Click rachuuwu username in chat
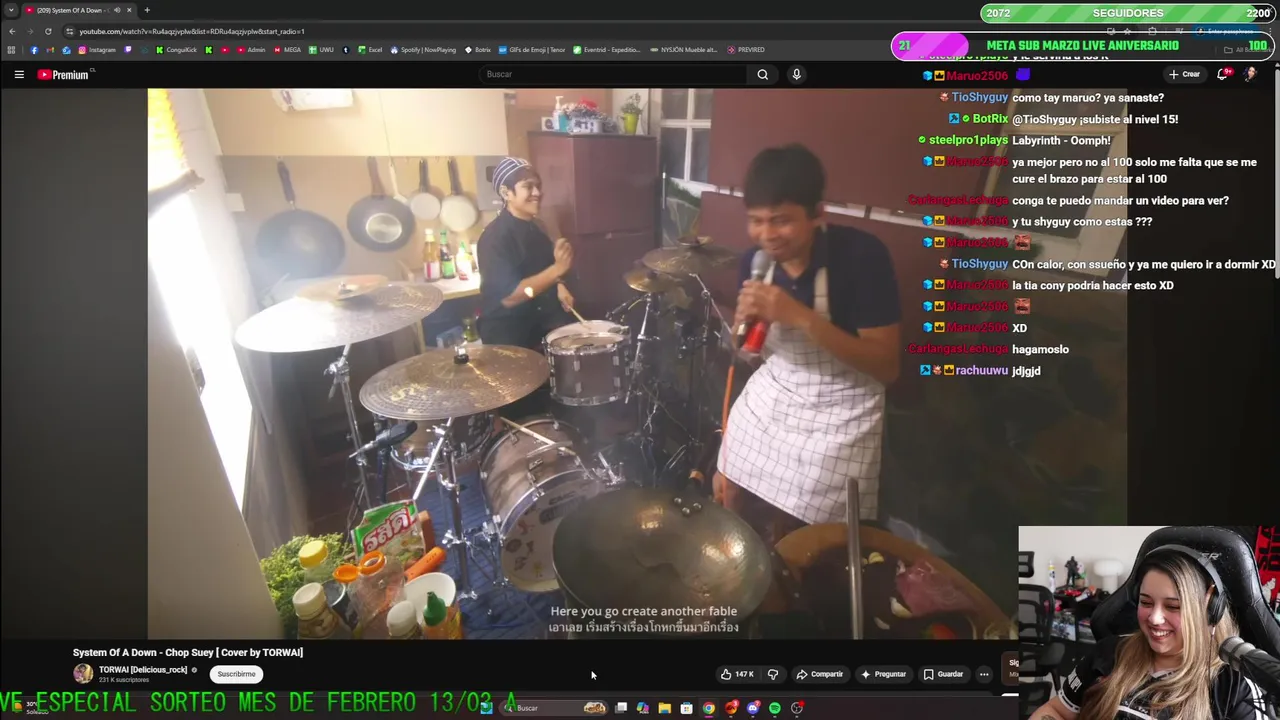This screenshot has height=720, width=1280. click(x=982, y=370)
